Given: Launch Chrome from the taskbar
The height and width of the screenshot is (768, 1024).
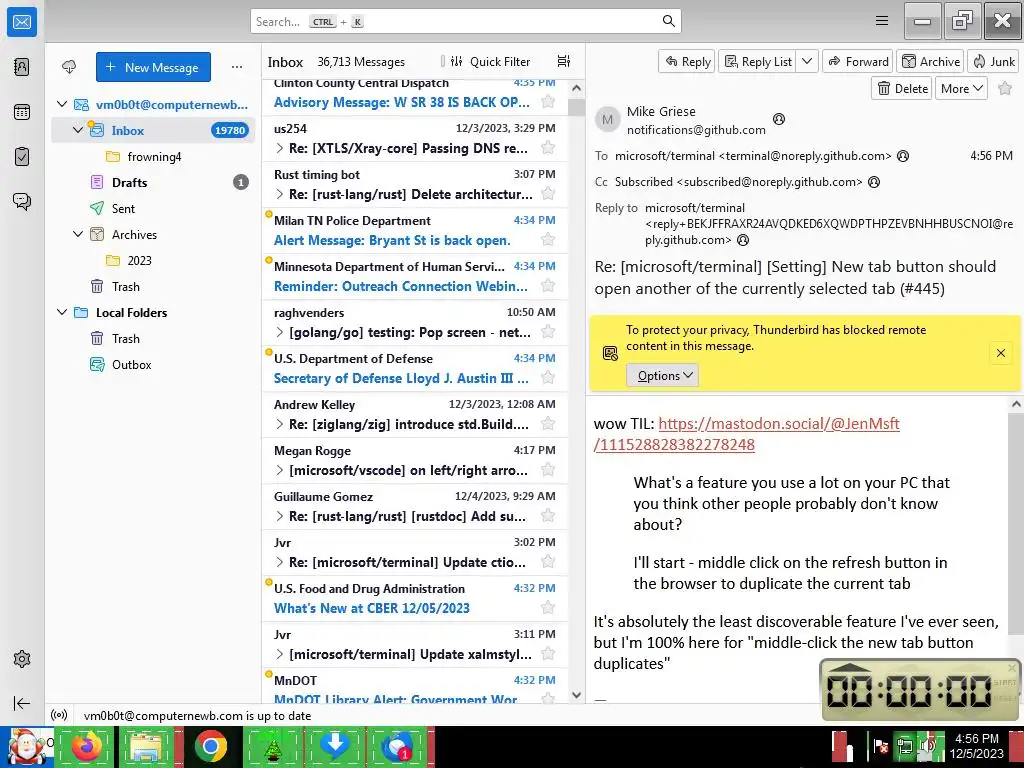Looking at the screenshot, I should pyautogui.click(x=210, y=746).
